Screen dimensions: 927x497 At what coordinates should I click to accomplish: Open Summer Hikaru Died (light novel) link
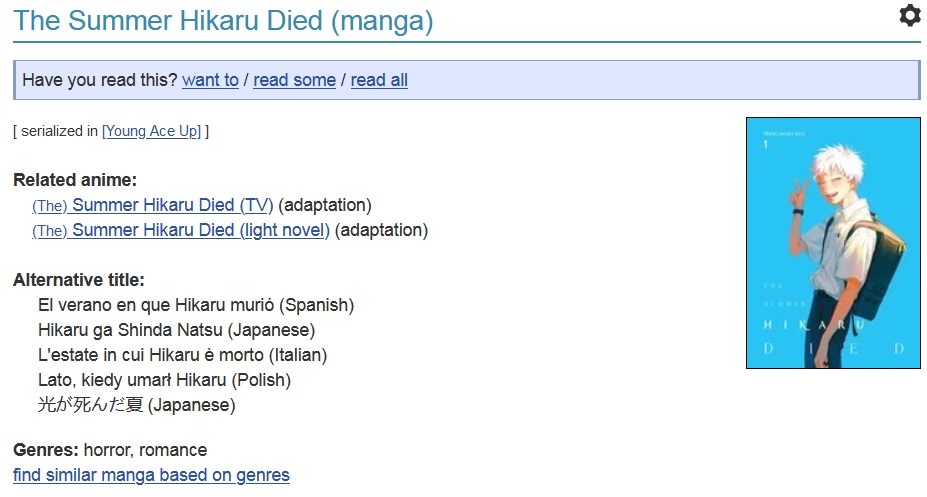180,230
